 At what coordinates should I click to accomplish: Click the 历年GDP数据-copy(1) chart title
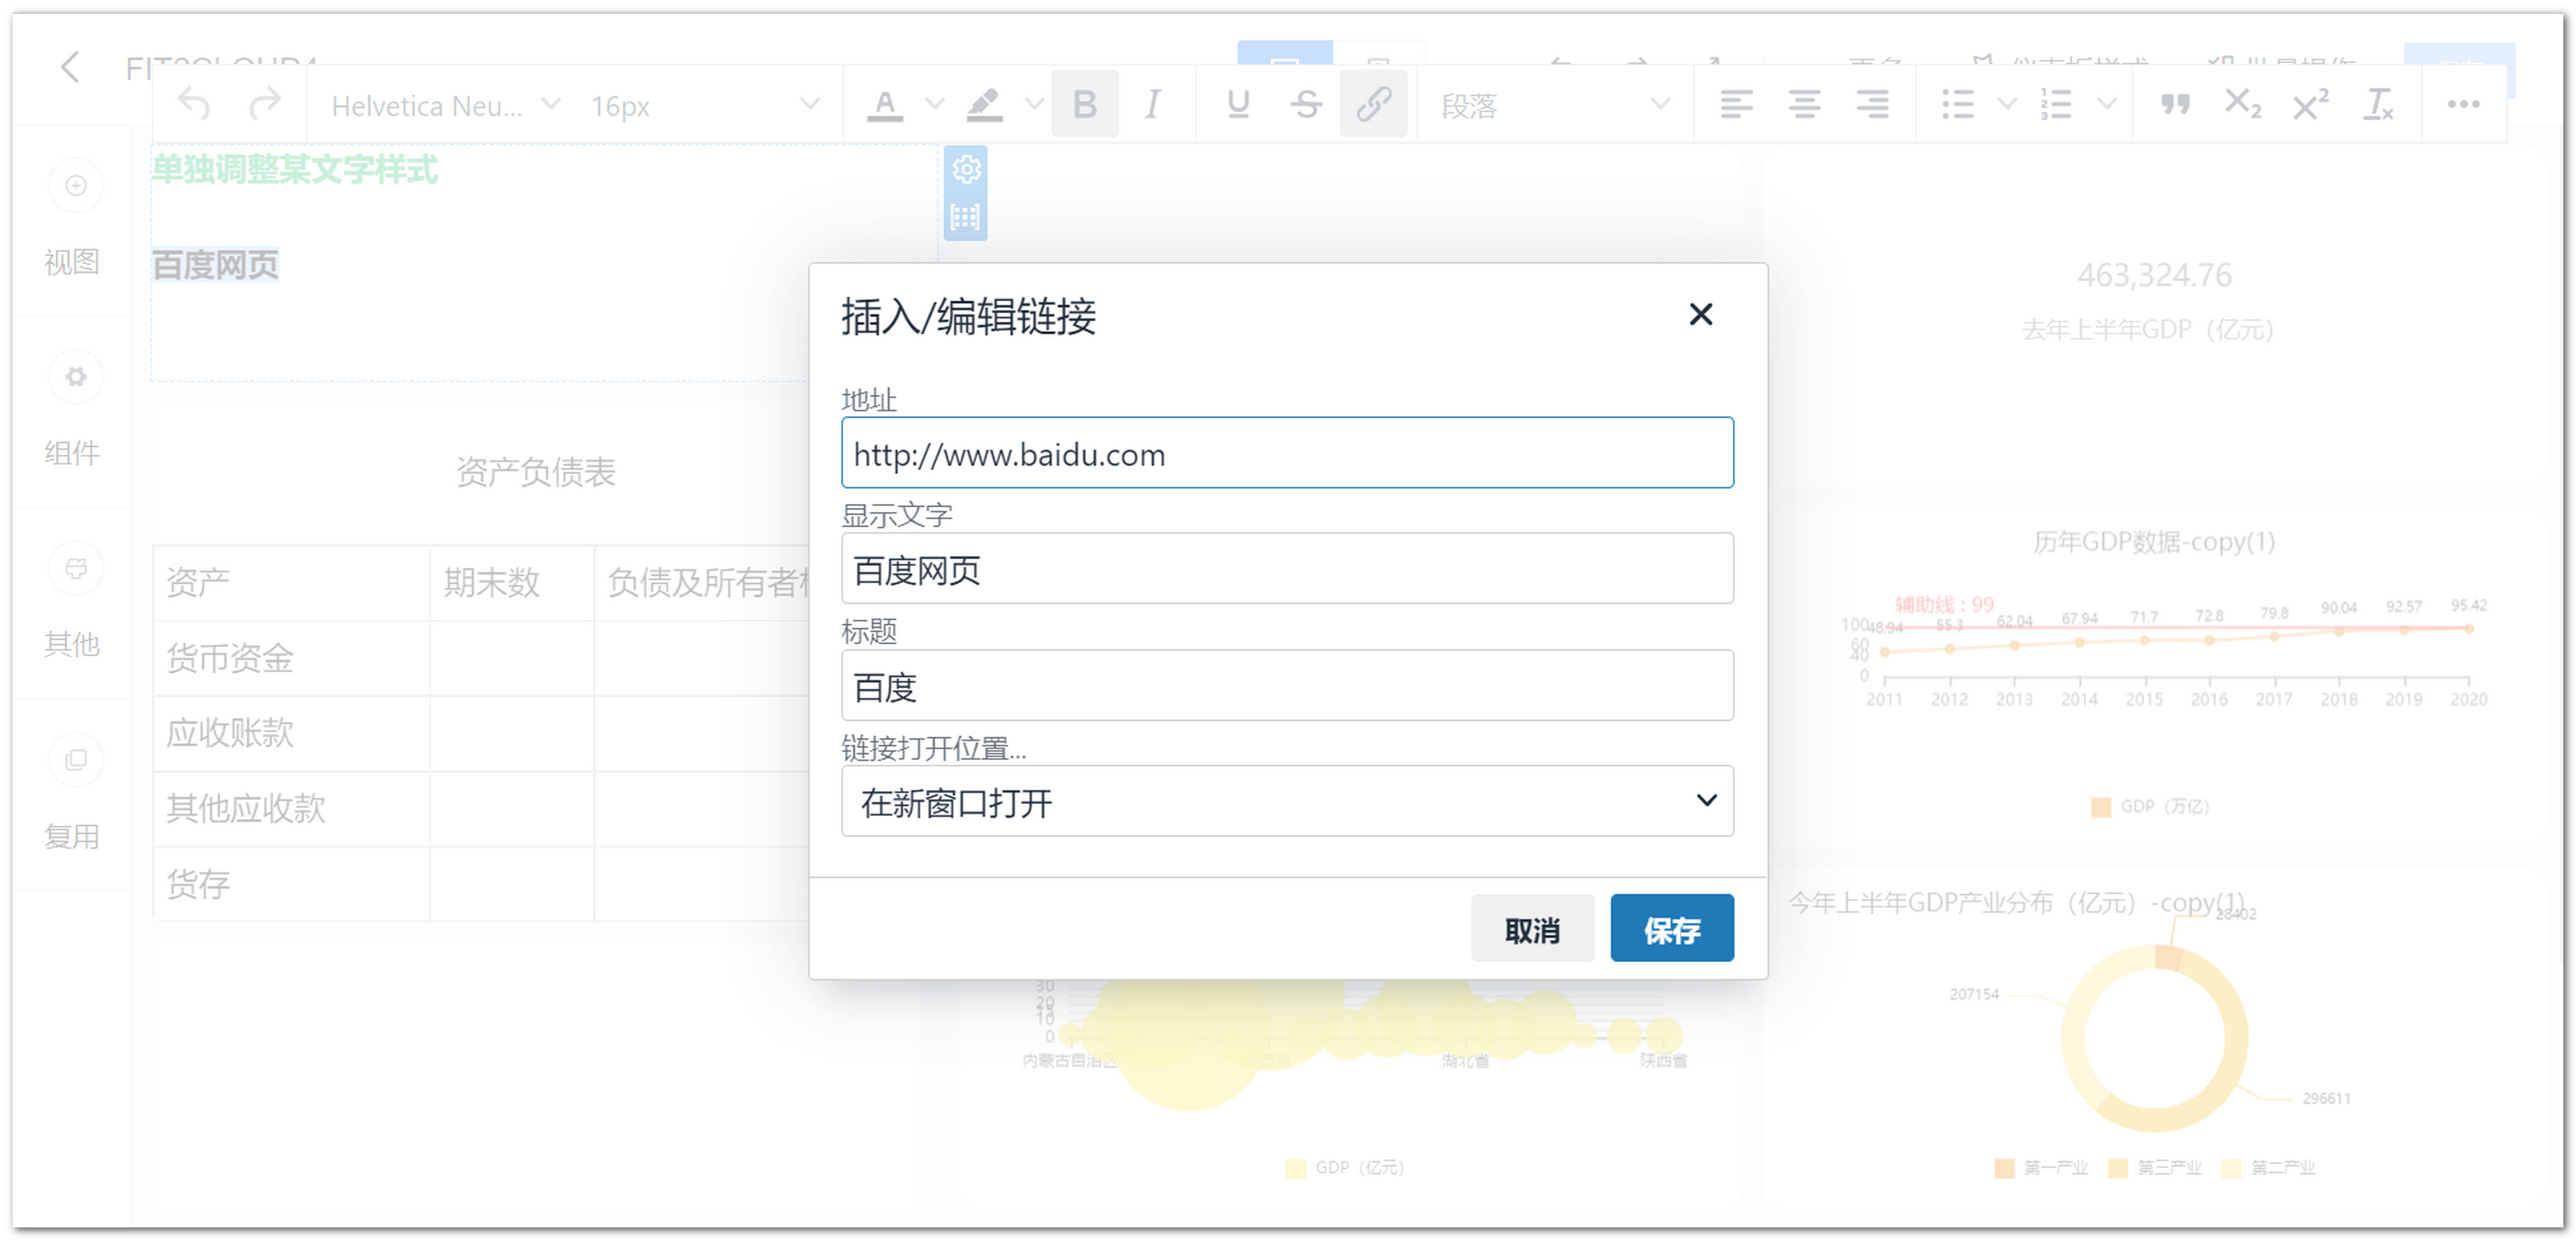pos(2154,542)
